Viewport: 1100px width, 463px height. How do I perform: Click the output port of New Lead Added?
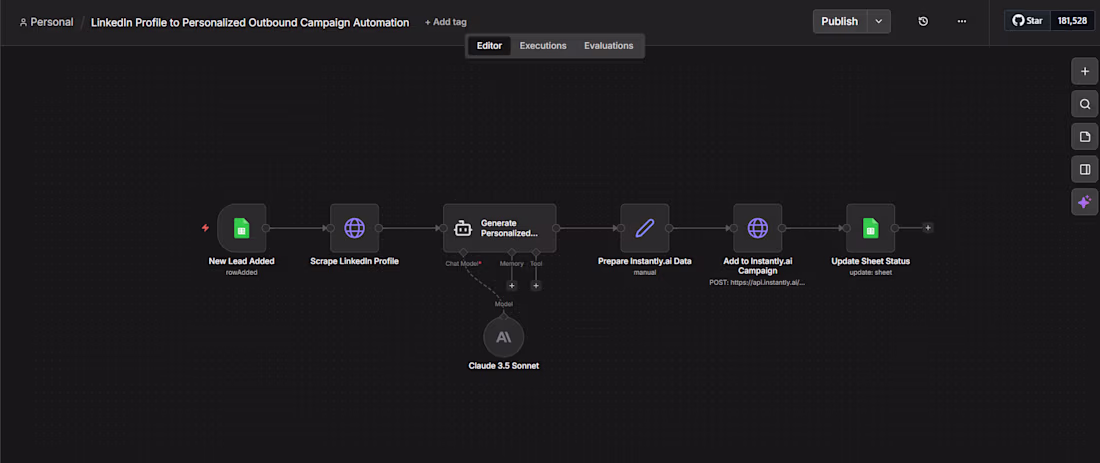pyautogui.click(x=266, y=228)
